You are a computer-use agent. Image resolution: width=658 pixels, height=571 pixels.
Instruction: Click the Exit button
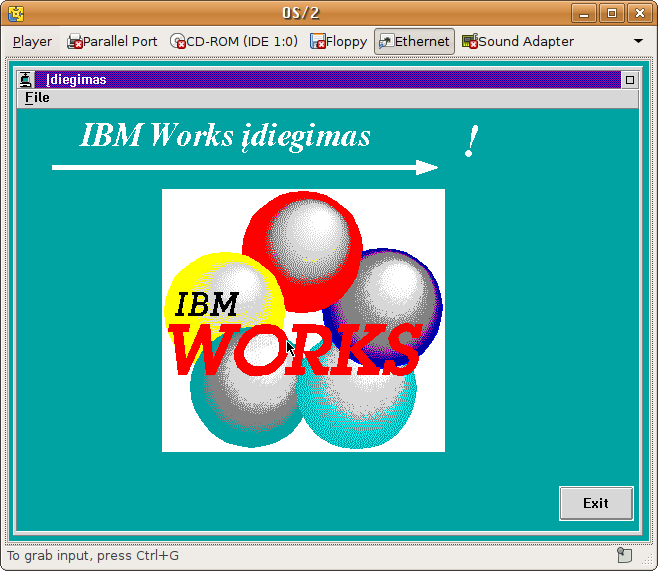[x=596, y=503]
